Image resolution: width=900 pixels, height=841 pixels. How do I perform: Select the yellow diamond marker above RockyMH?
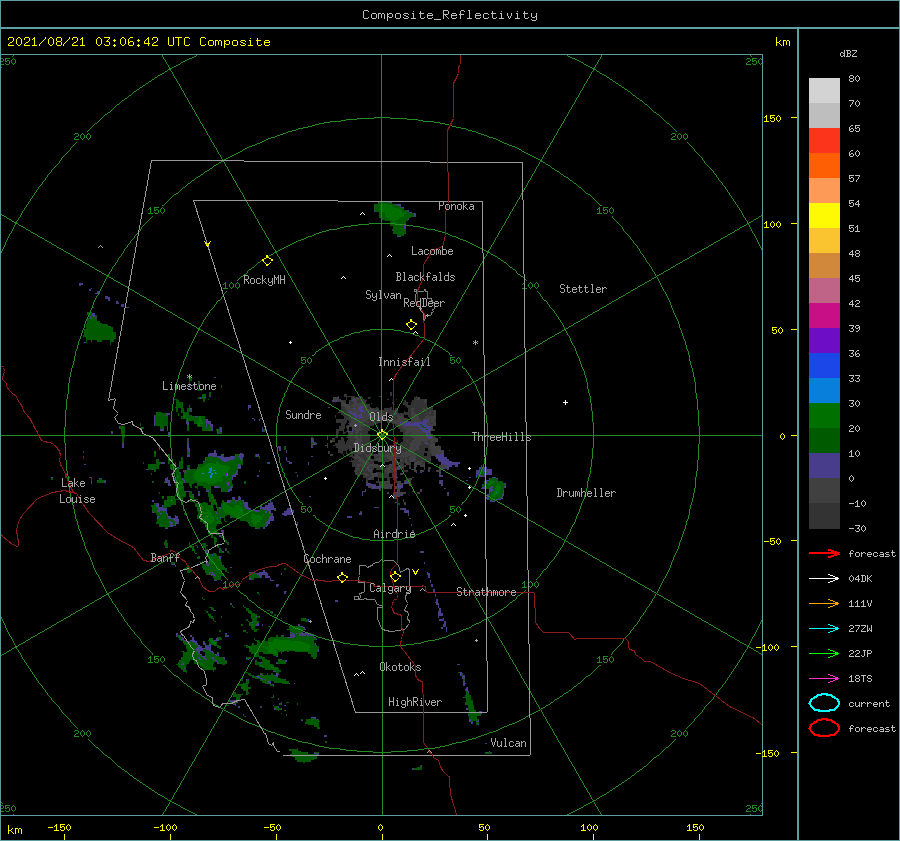point(267,261)
